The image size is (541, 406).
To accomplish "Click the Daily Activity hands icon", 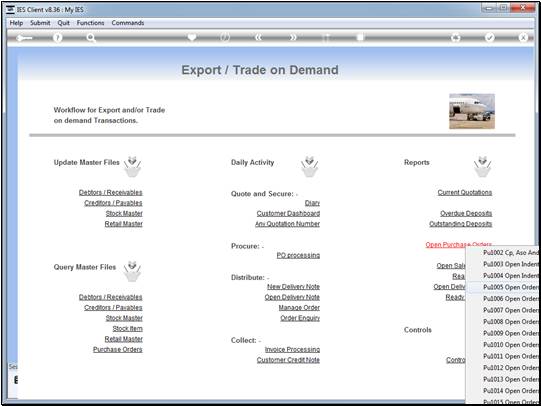I will (309, 167).
